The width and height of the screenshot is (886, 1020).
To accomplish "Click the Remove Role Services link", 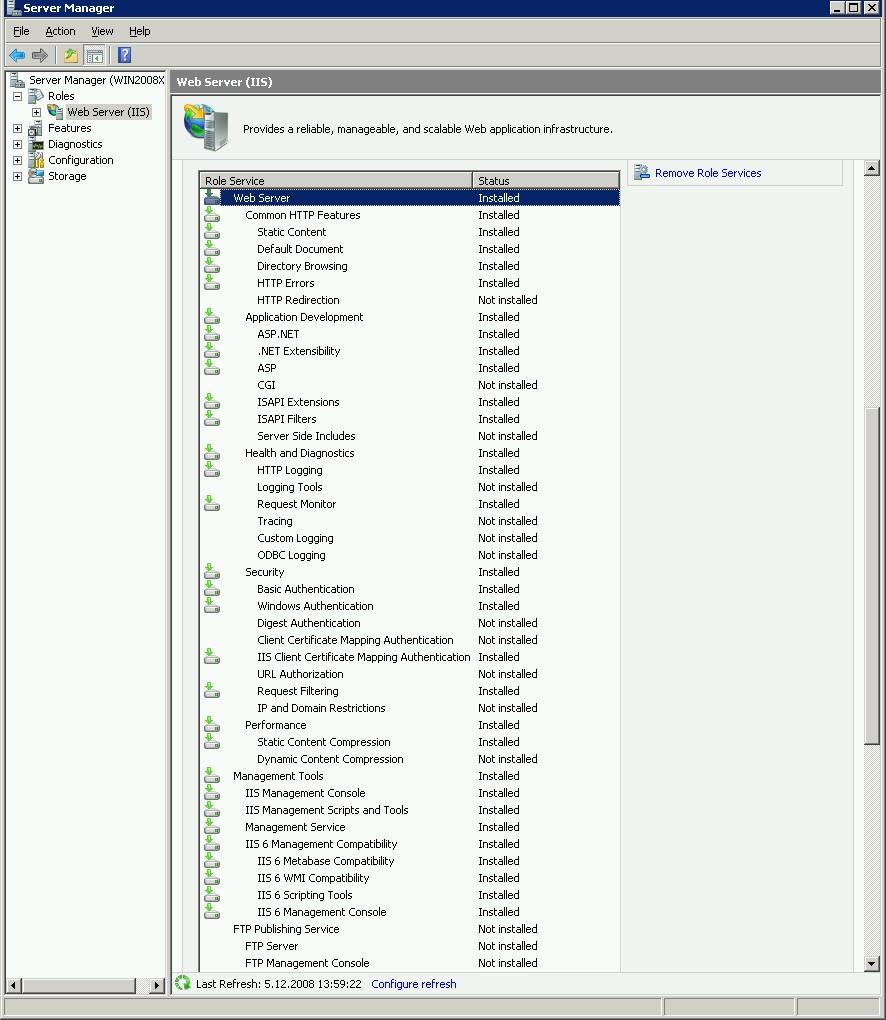I will [x=708, y=173].
